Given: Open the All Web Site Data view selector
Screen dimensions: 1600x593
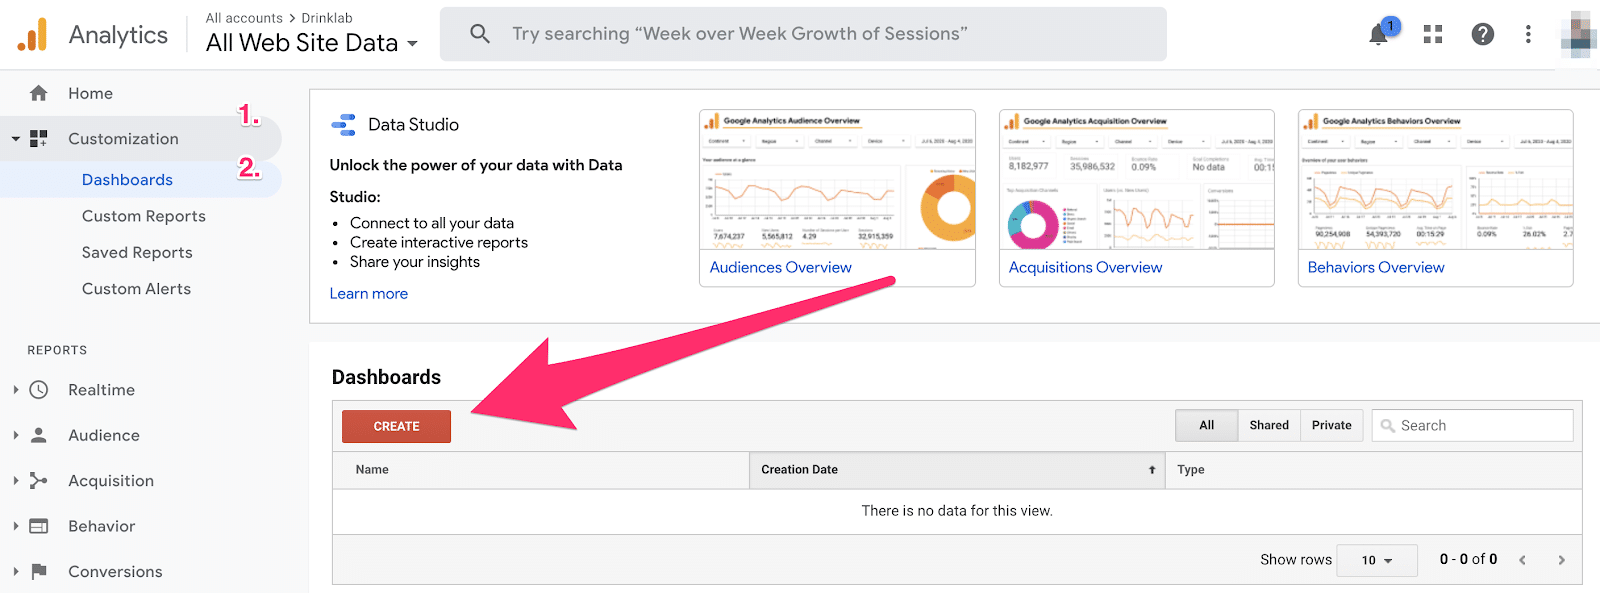Looking at the screenshot, I should click(312, 43).
